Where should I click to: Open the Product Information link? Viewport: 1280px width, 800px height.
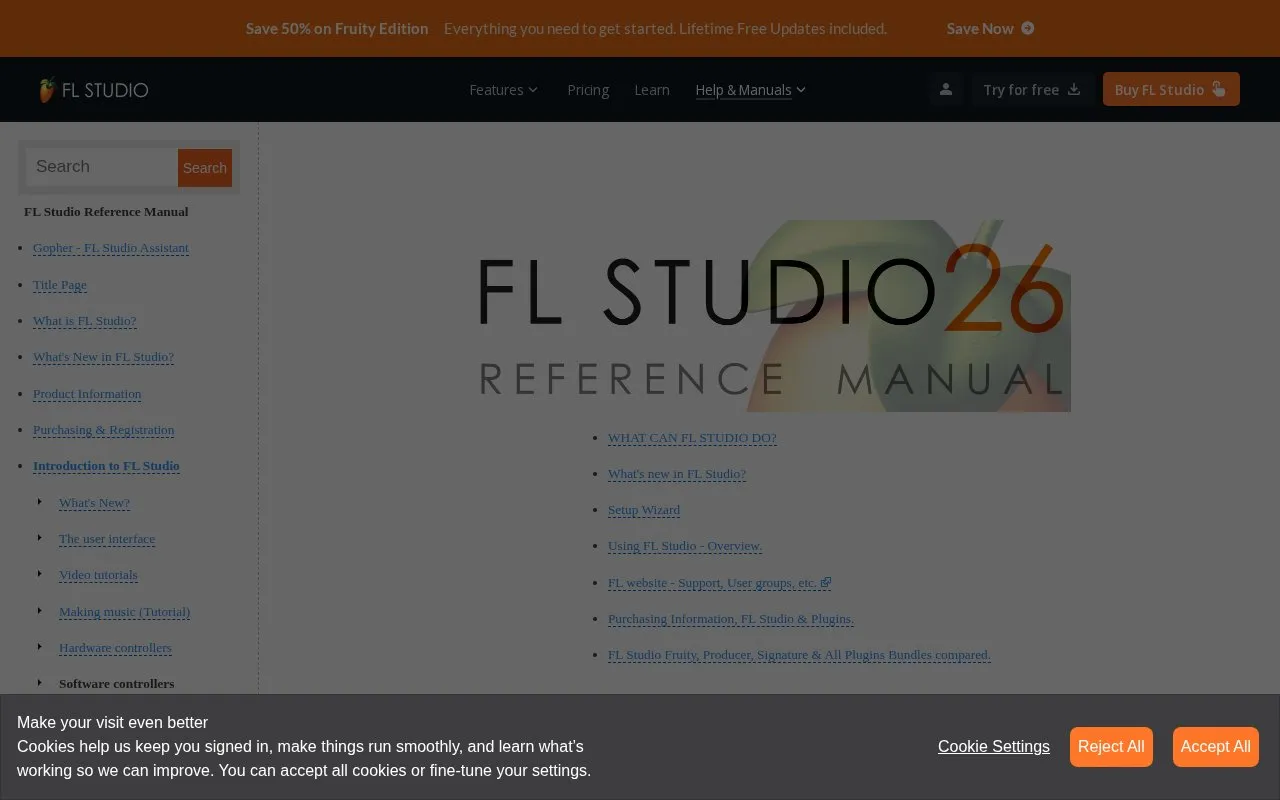tap(87, 394)
